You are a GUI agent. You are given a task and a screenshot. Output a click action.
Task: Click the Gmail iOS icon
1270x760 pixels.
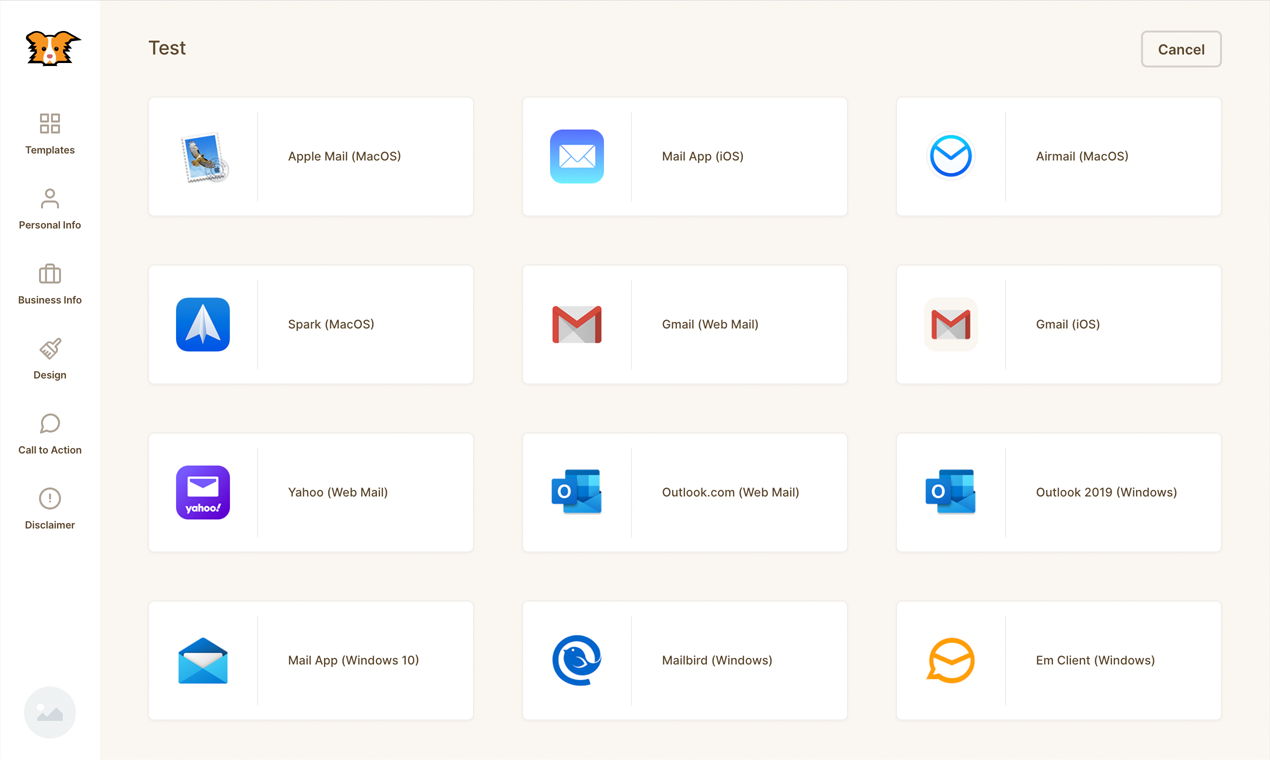951,324
